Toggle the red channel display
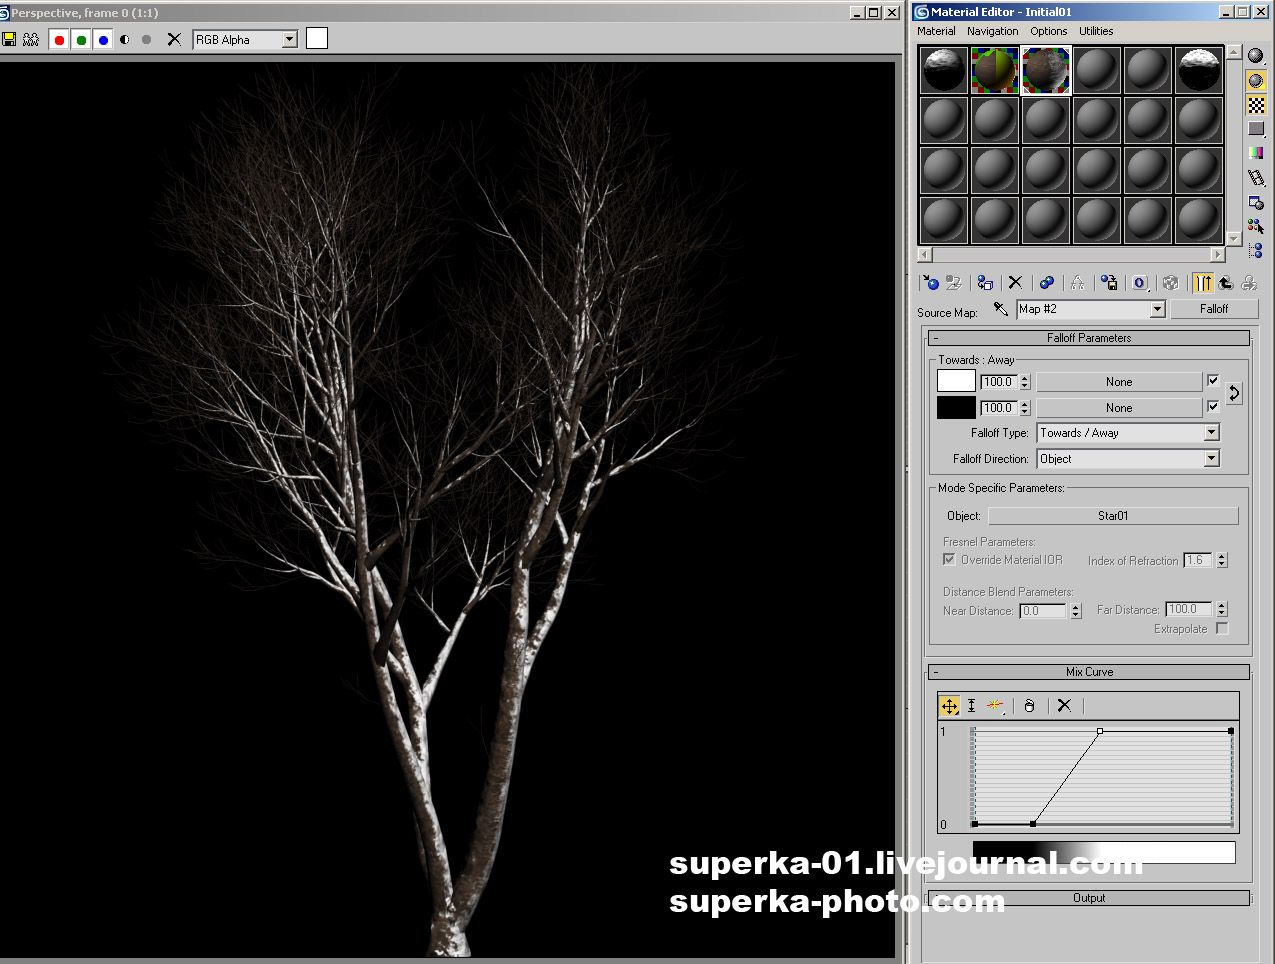The height and width of the screenshot is (964, 1275). point(59,40)
